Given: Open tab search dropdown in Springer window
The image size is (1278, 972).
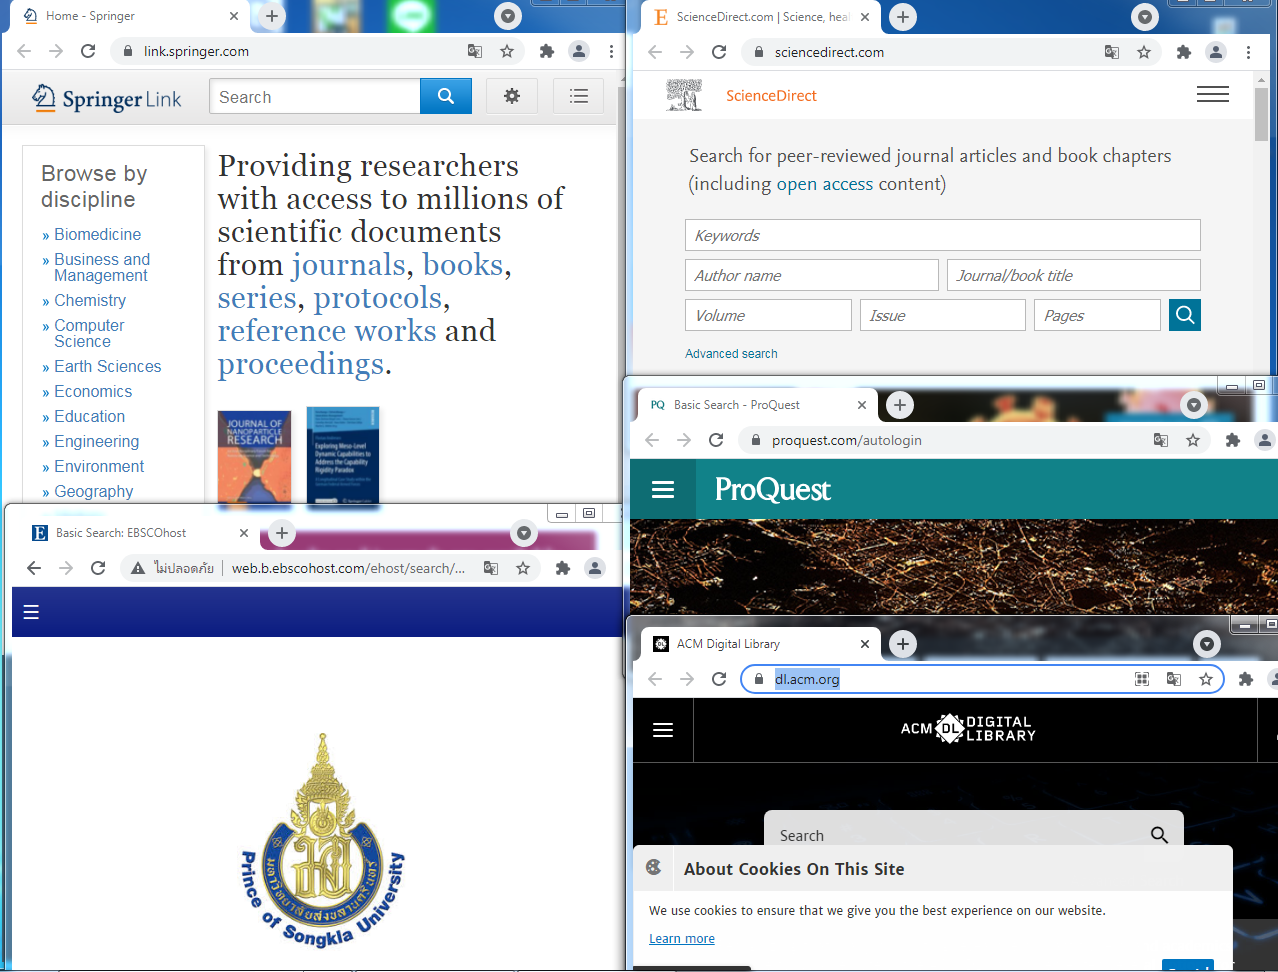Looking at the screenshot, I should tap(509, 16).
